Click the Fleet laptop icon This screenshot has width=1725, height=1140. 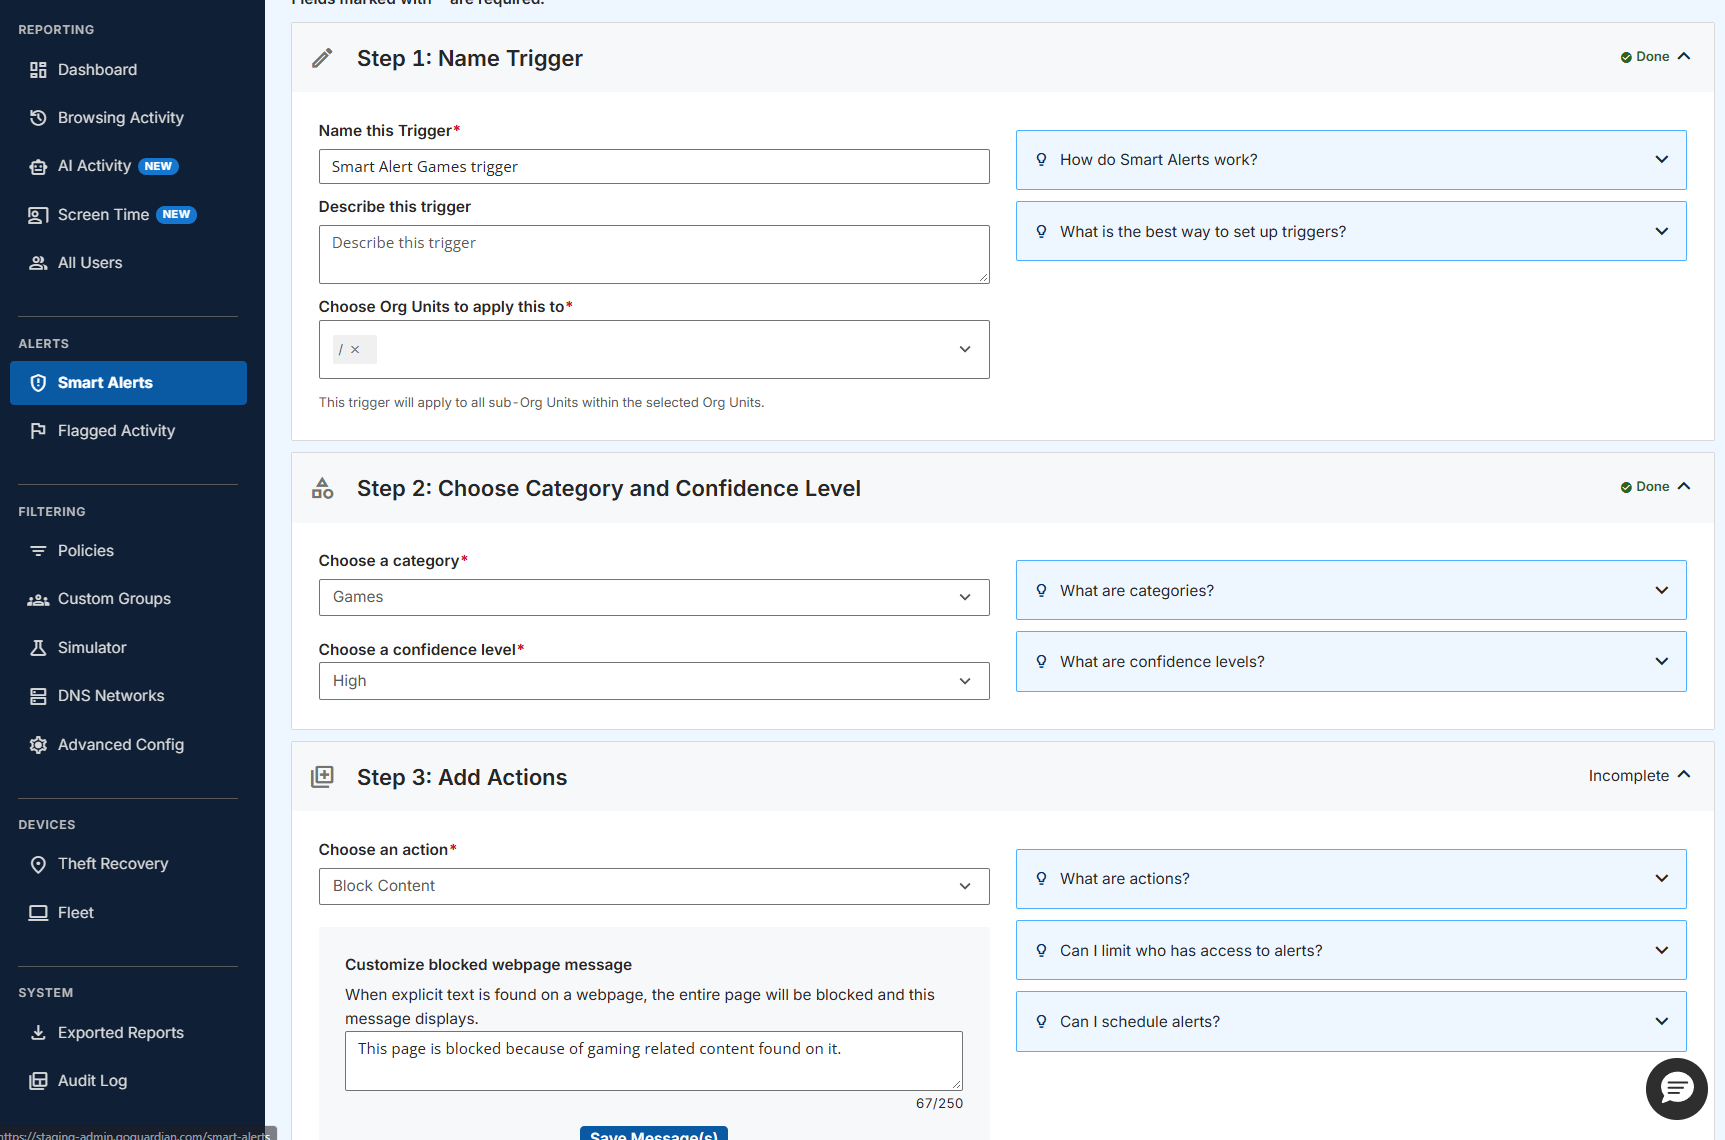click(x=38, y=913)
